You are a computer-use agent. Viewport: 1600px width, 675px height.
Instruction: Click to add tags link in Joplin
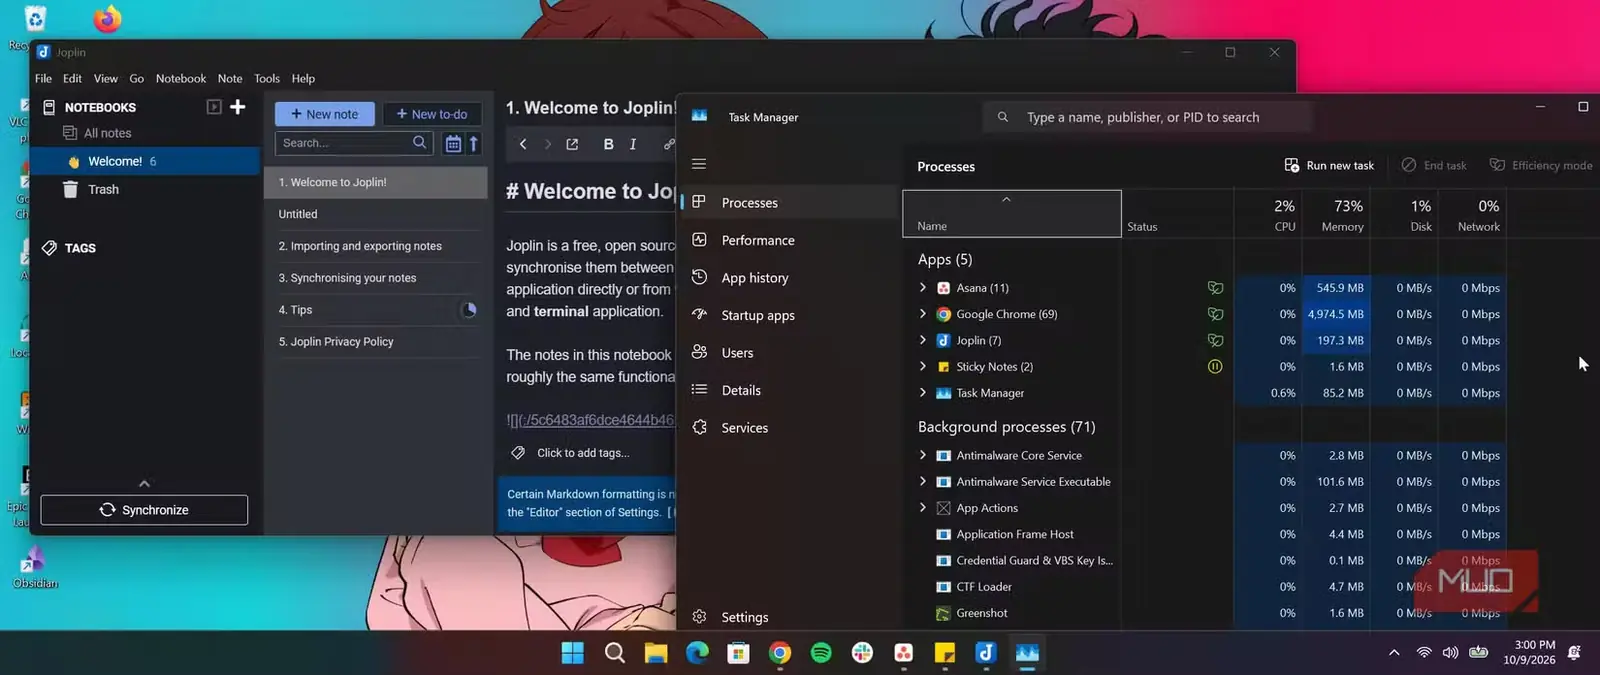pos(583,453)
